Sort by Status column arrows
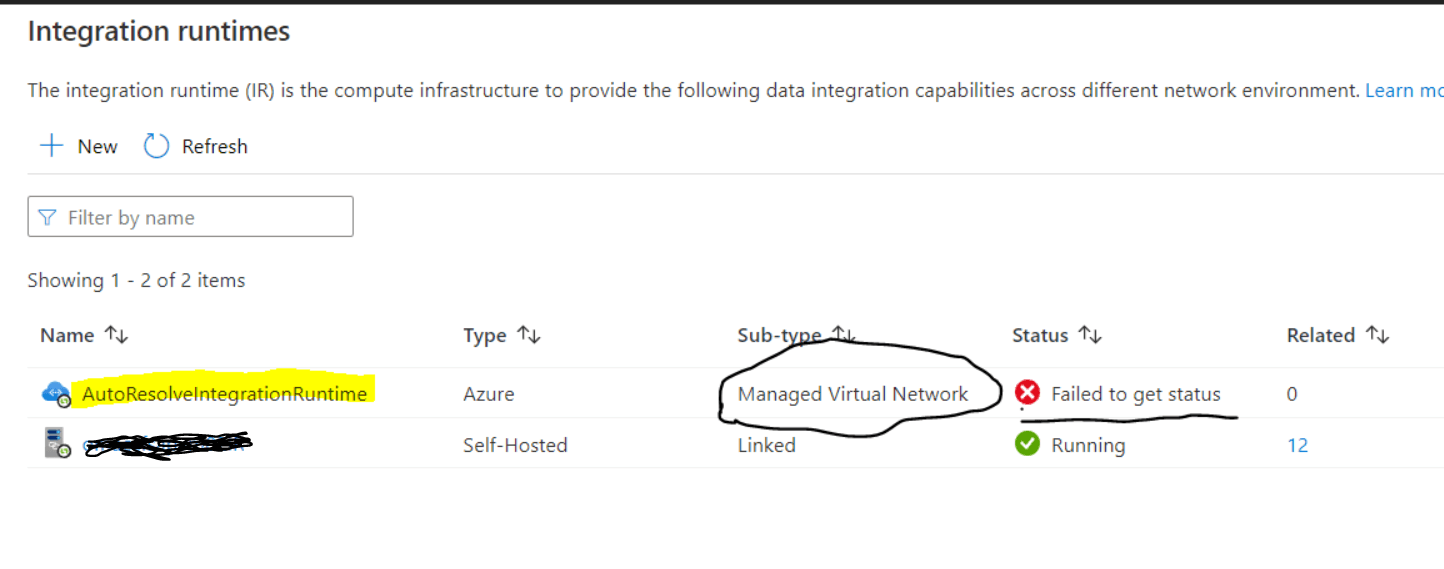Viewport: 1444px width, 569px height. coord(1091,336)
